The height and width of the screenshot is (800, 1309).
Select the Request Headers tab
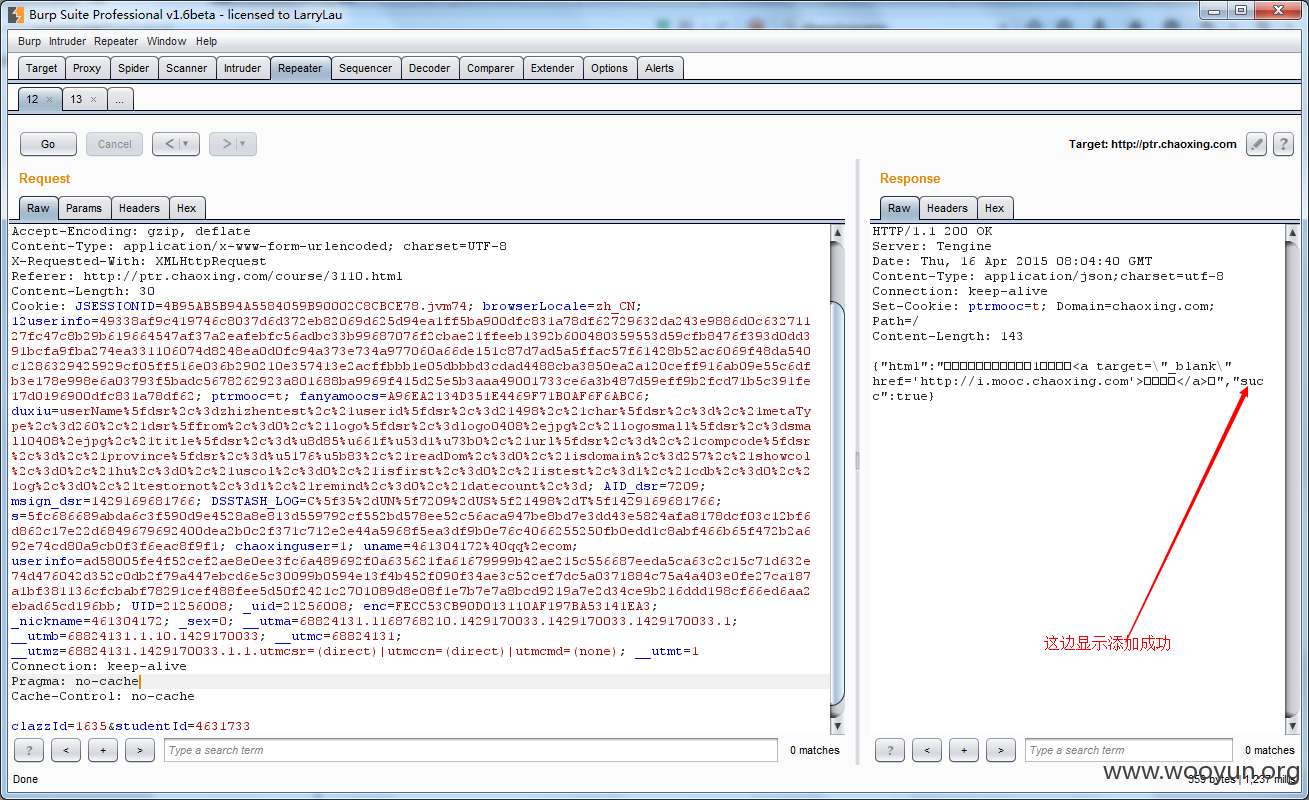pyautogui.click(x=139, y=208)
